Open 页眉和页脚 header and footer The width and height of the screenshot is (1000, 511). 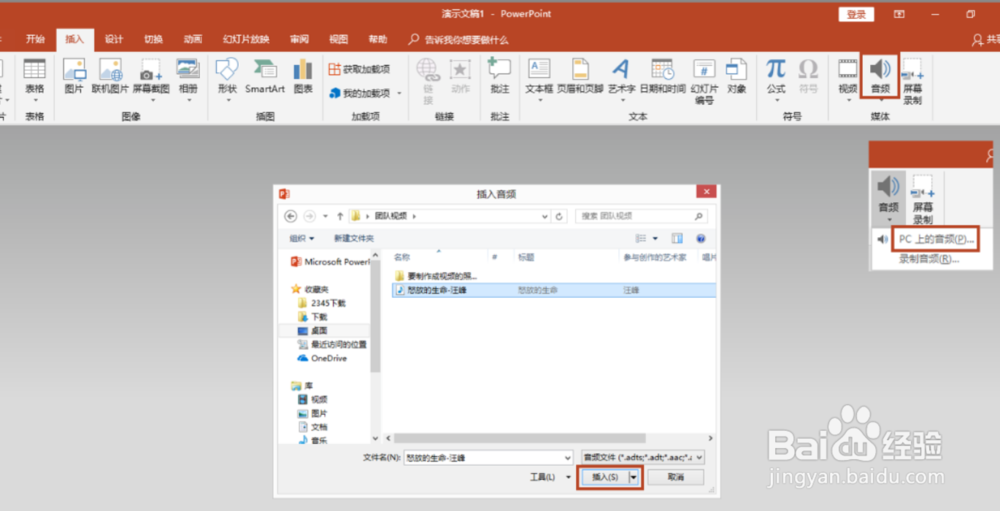(580, 77)
